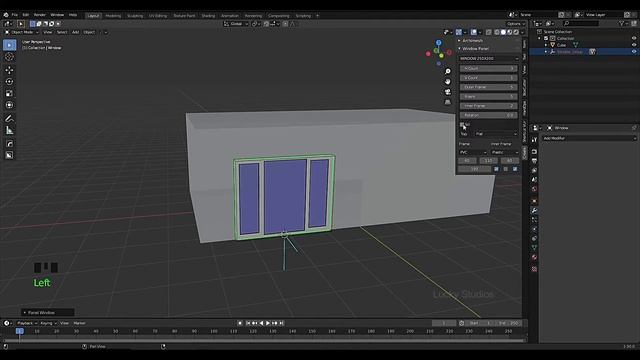Select the Cursor tool
The width and height of the screenshot is (640, 360).
[x=9, y=57]
